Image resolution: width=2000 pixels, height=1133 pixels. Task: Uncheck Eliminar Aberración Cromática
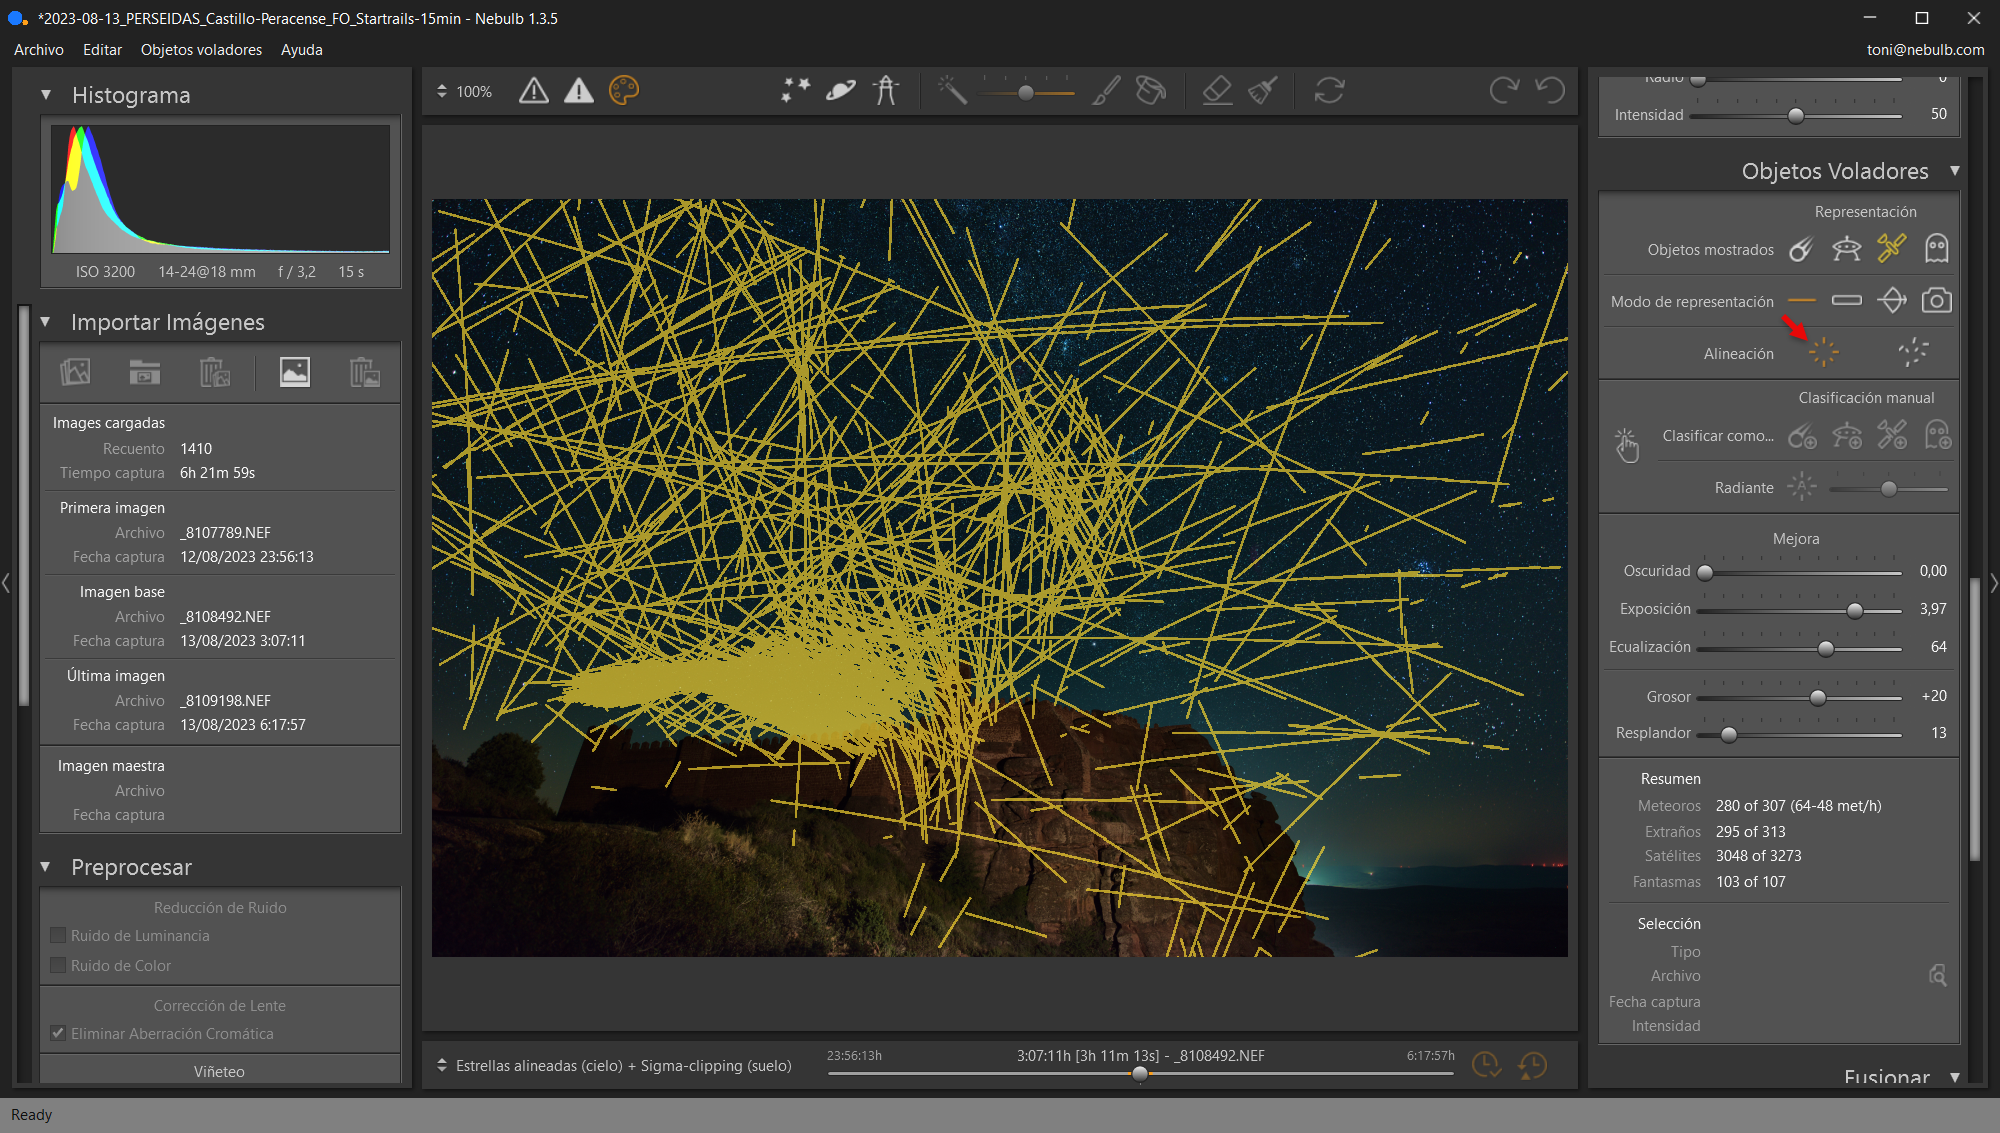click(x=58, y=1033)
